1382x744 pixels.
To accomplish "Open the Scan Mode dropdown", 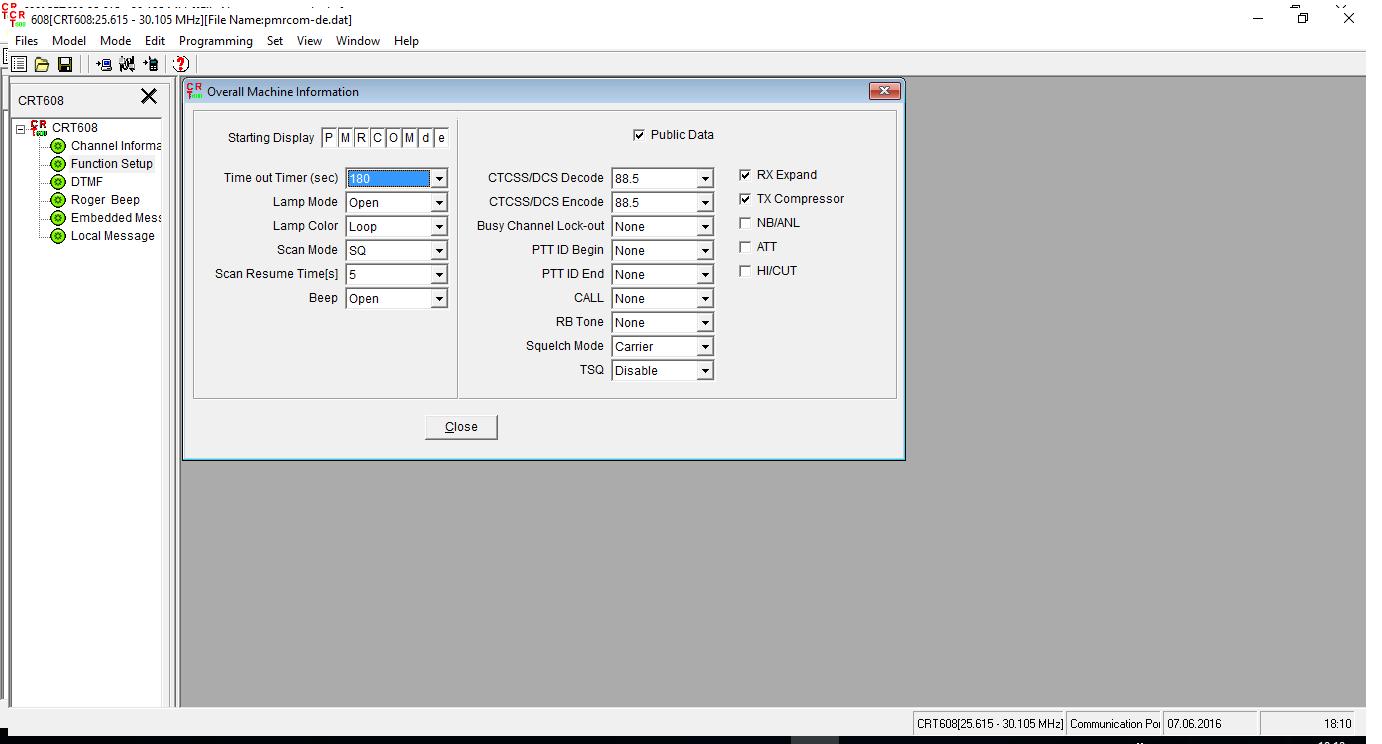I will 438,251.
